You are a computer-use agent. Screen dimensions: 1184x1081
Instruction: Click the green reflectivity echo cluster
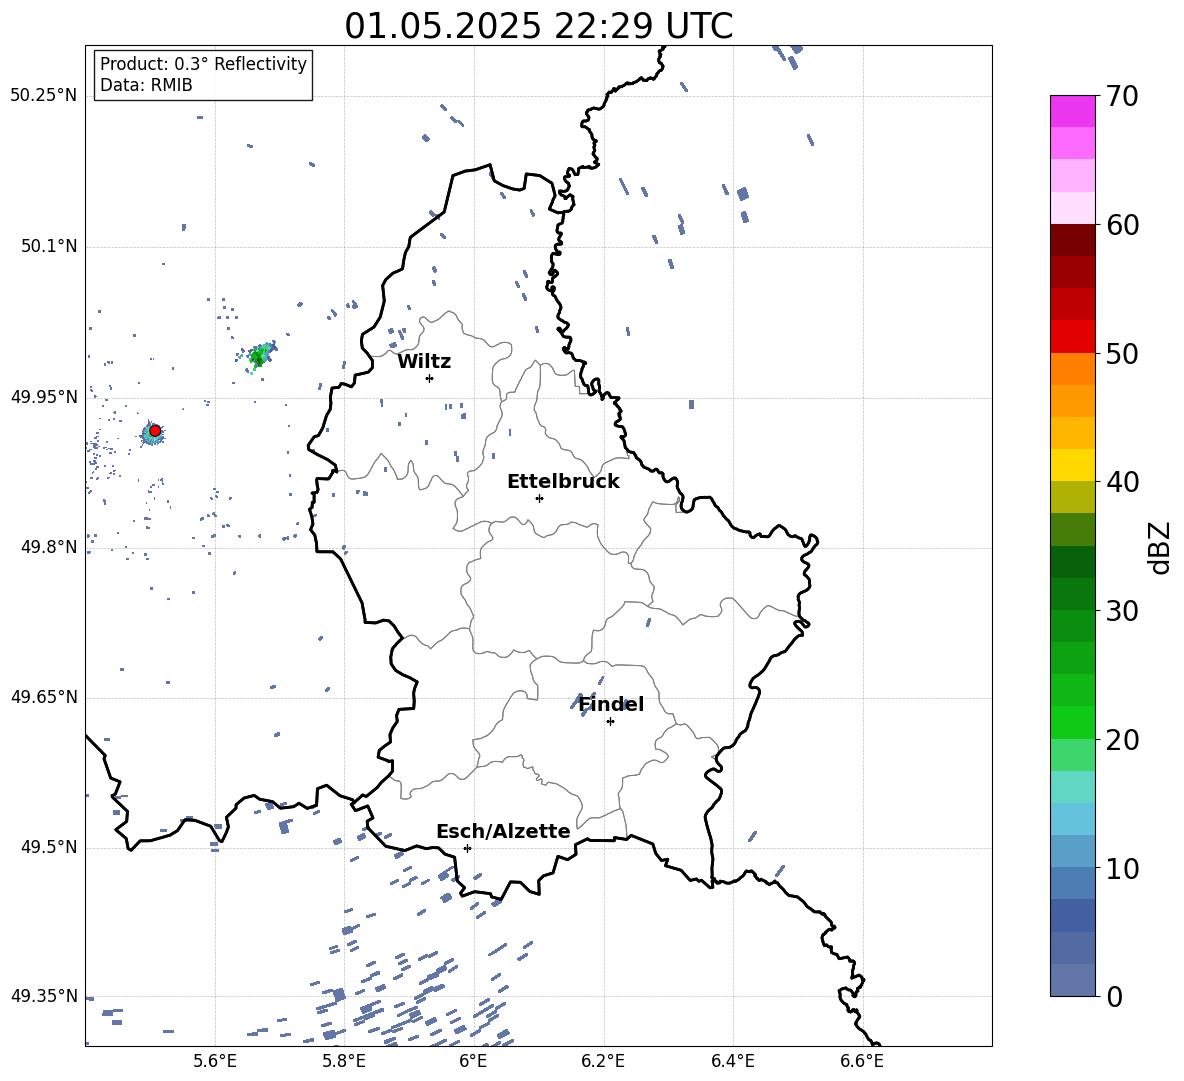pos(261,355)
